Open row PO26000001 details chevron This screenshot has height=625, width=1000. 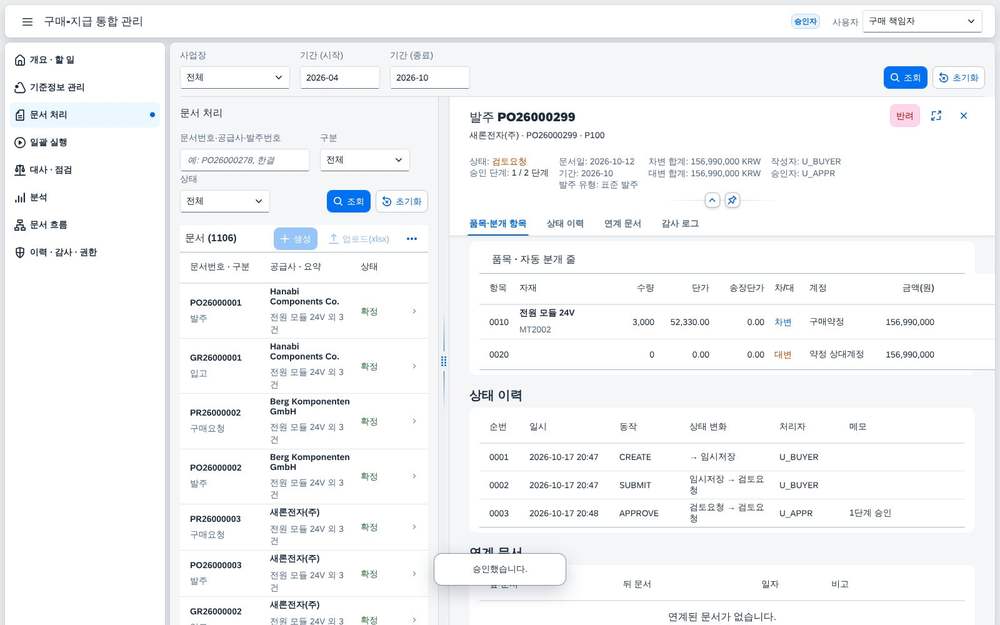pos(415,311)
